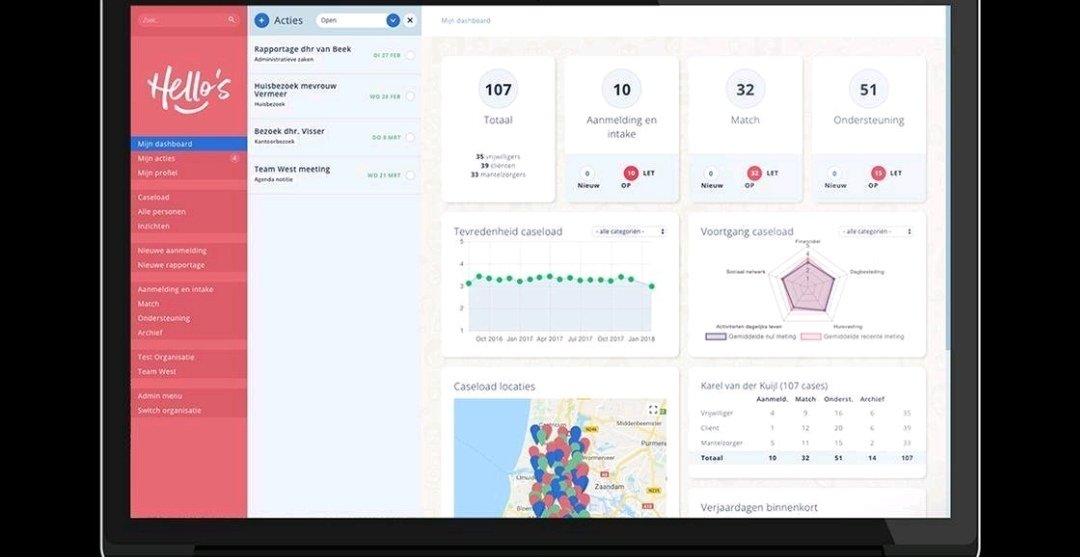This screenshot has width=1080, height=557.
Task: Open Inzichten in the sidebar
Action: [154, 226]
